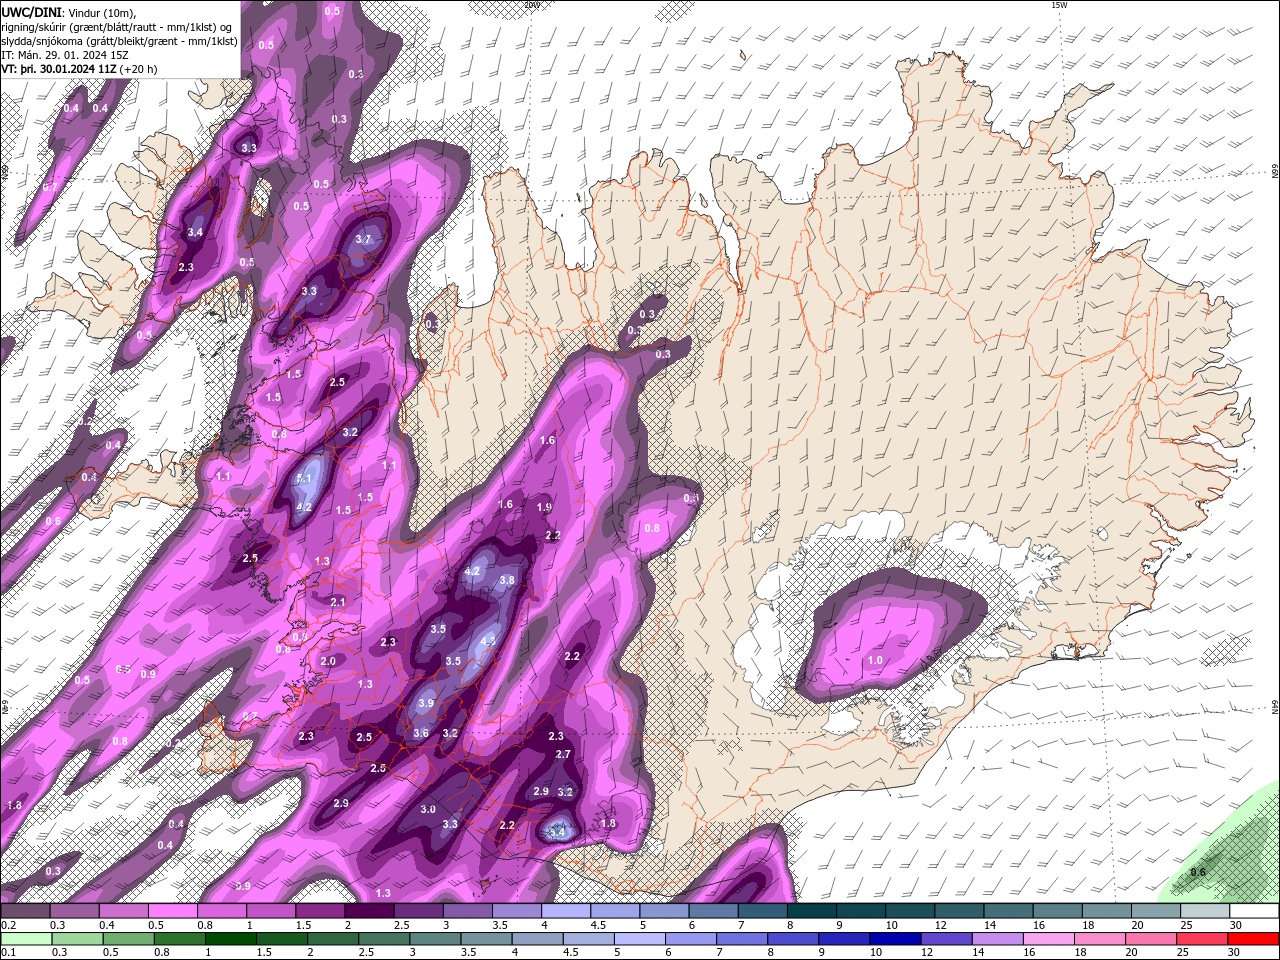The height and width of the screenshot is (960, 1280).
Task: Pick the darkest purple swatch between 2 and 2.5
Action: pos(369,911)
